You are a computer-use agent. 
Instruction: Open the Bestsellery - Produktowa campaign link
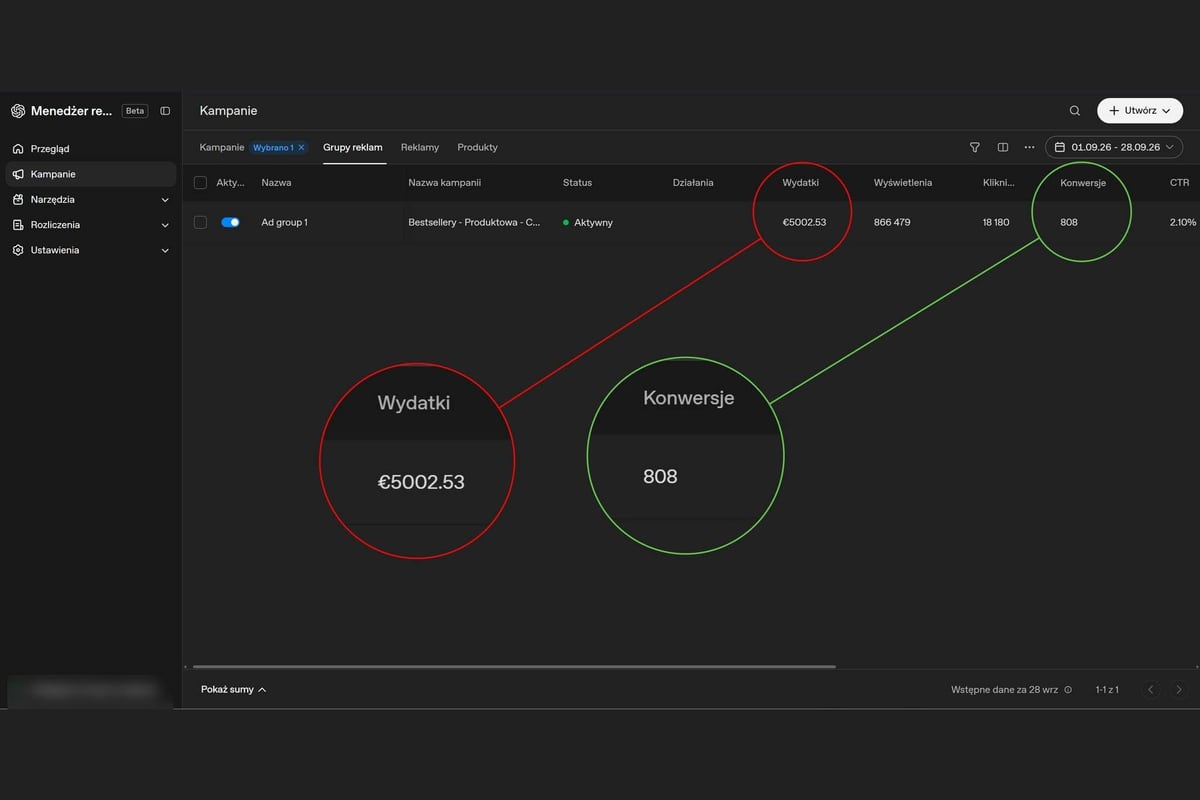[474, 222]
